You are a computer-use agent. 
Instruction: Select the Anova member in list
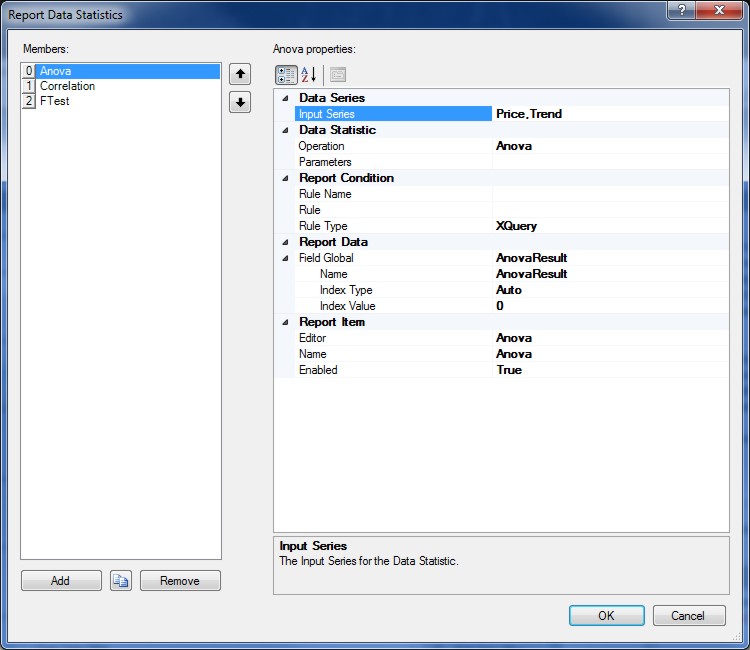coord(55,71)
